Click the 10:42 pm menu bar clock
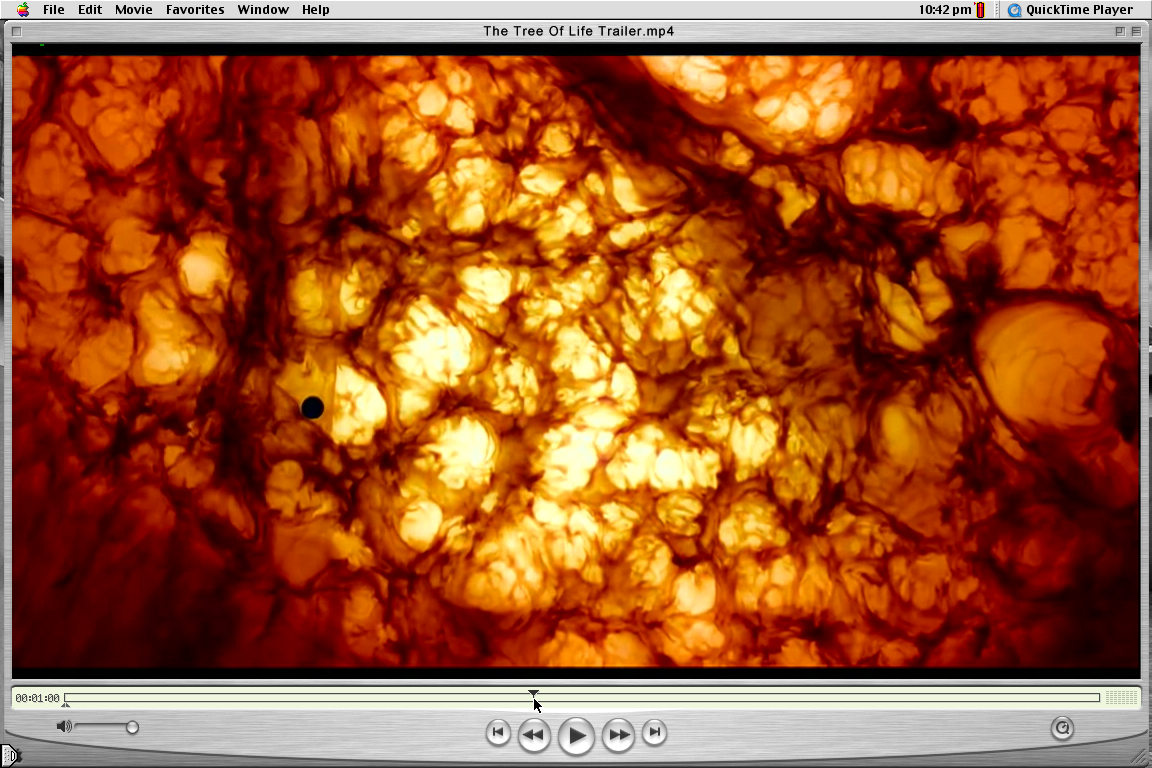The width and height of the screenshot is (1152, 768). [945, 10]
